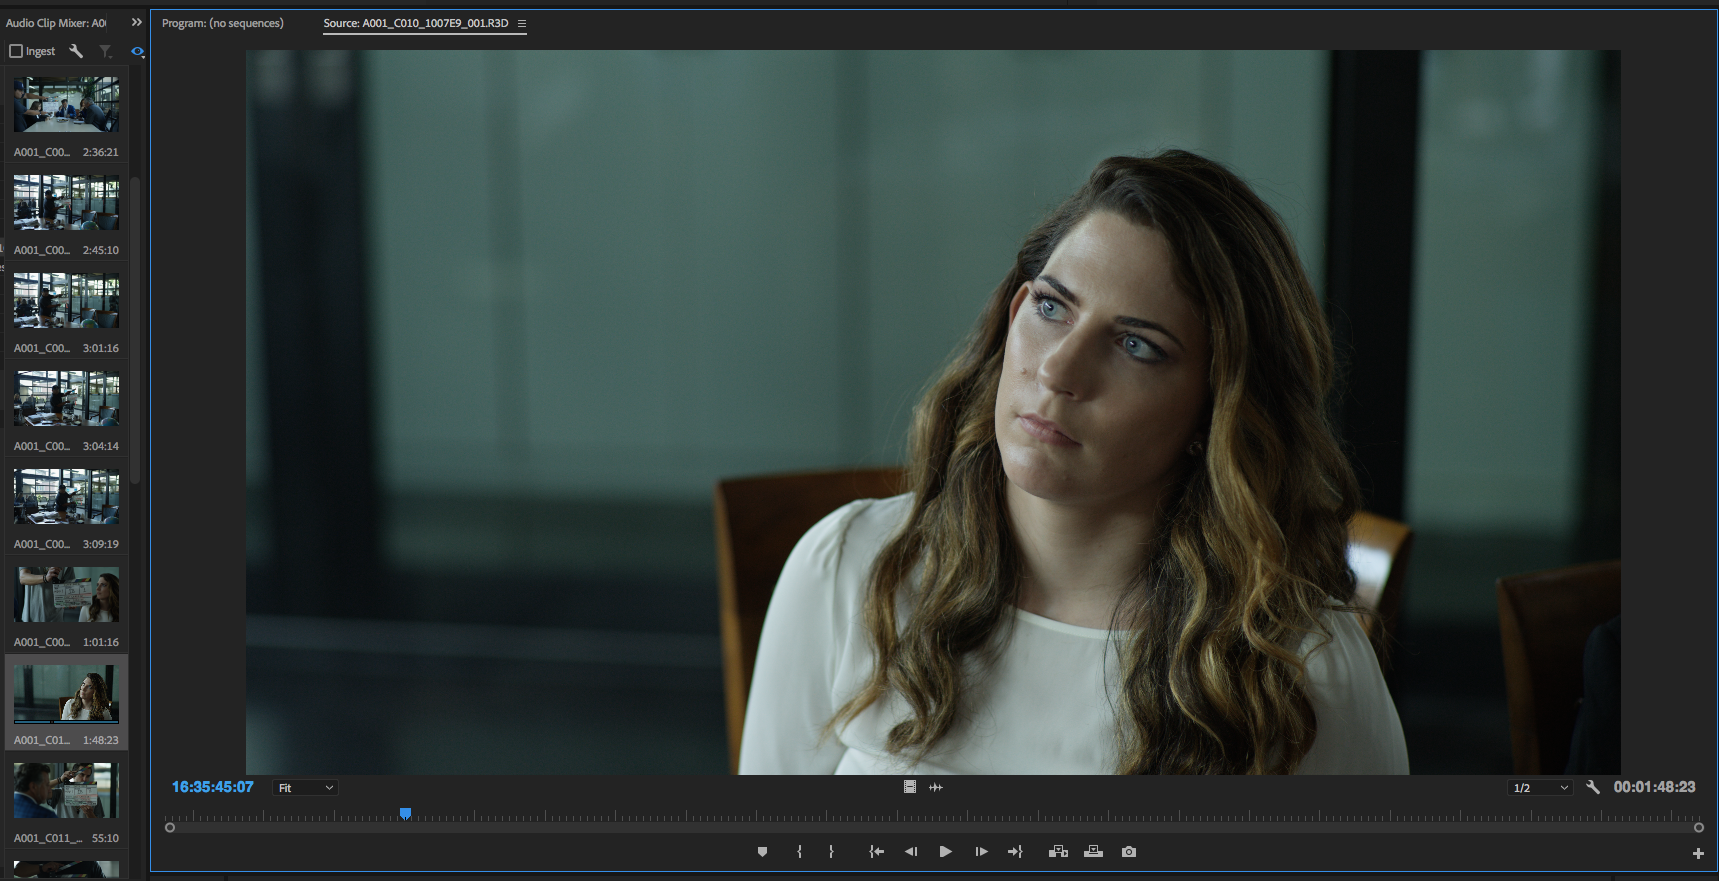Step forward one frame
The image size is (1719, 881).
click(x=981, y=852)
